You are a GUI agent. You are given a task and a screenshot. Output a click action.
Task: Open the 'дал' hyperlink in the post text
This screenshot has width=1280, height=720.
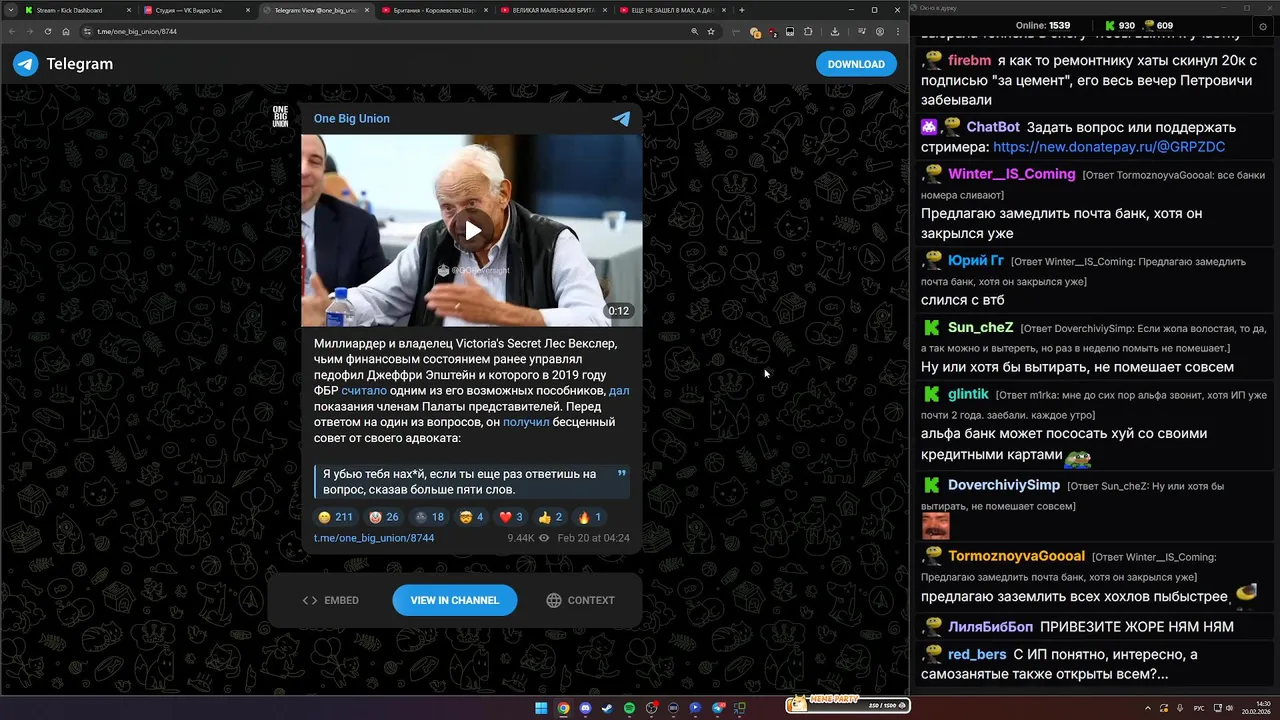[619, 390]
